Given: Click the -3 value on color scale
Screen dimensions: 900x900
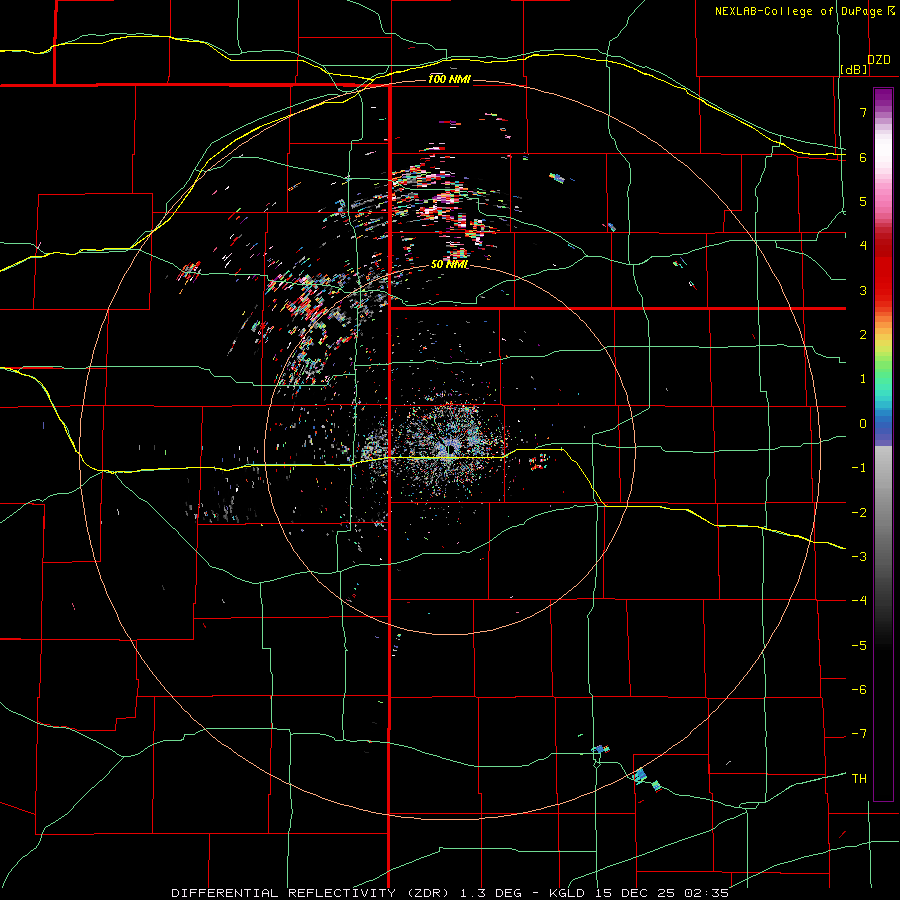Looking at the screenshot, I should 859,557.
